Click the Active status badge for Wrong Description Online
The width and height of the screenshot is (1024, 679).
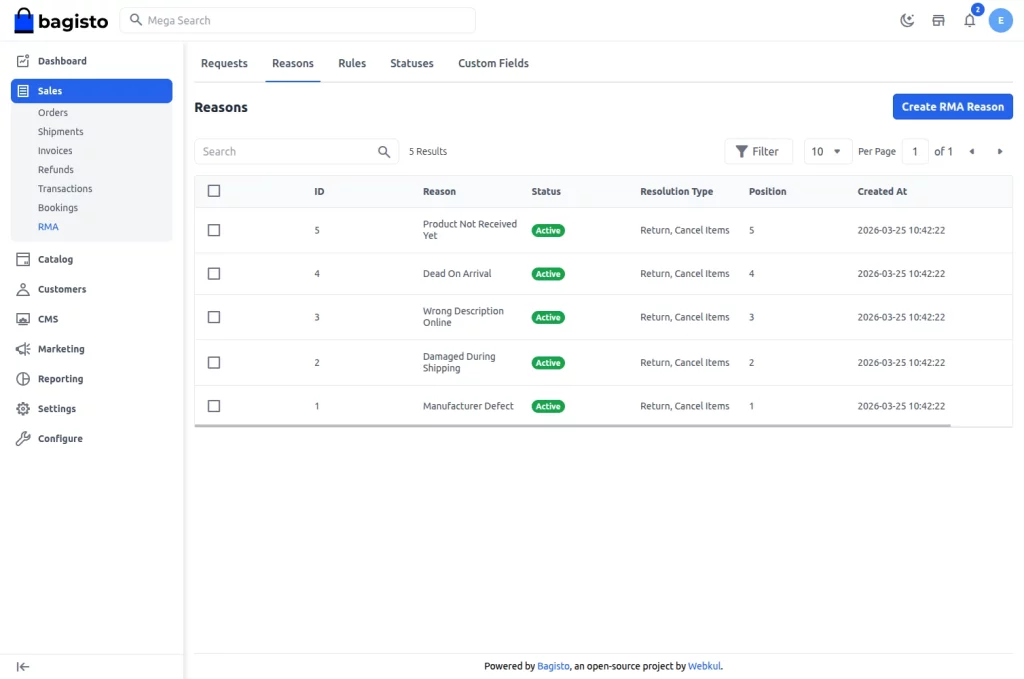click(x=547, y=317)
